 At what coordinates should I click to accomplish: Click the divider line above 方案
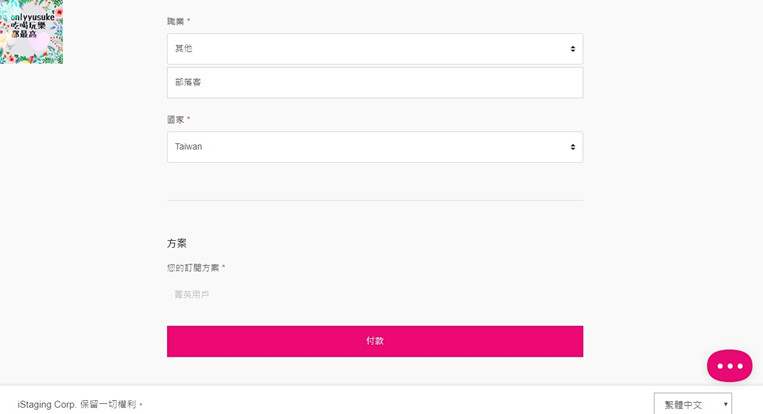pyautogui.click(x=374, y=200)
